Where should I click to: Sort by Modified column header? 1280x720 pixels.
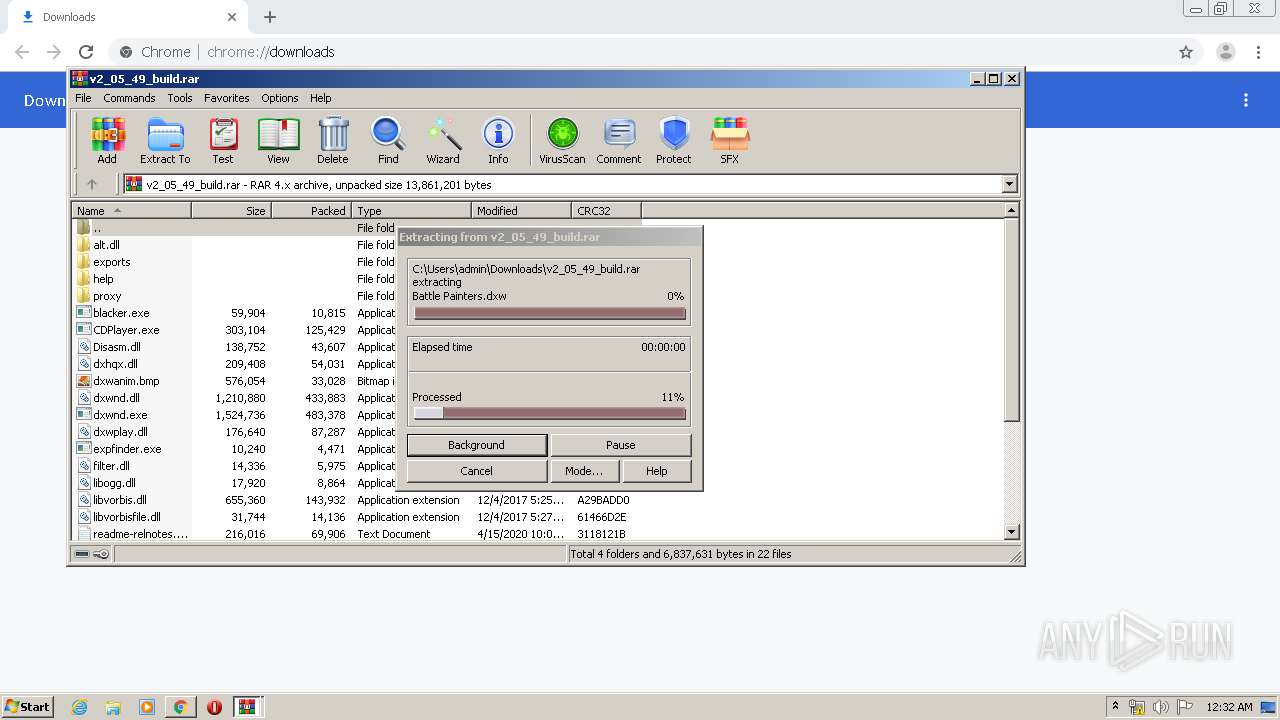(x=521, y=210)
